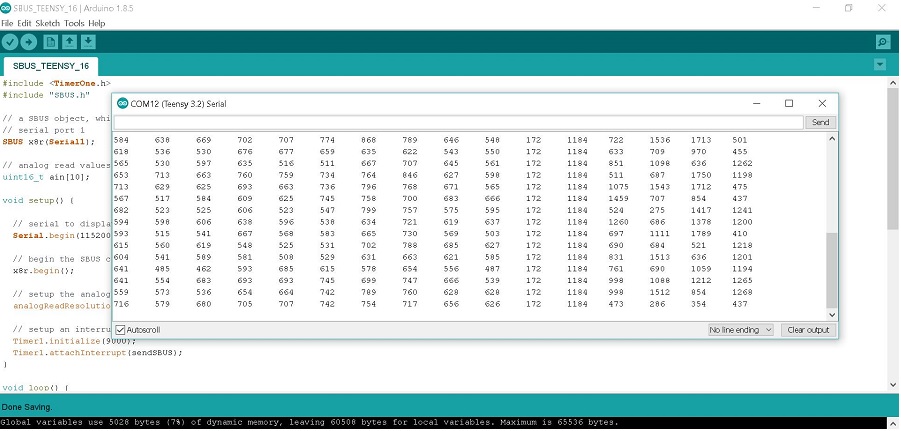The image size is (901, 431).
Task: Click the New sketch icon
Action: (x=50, y=42)
